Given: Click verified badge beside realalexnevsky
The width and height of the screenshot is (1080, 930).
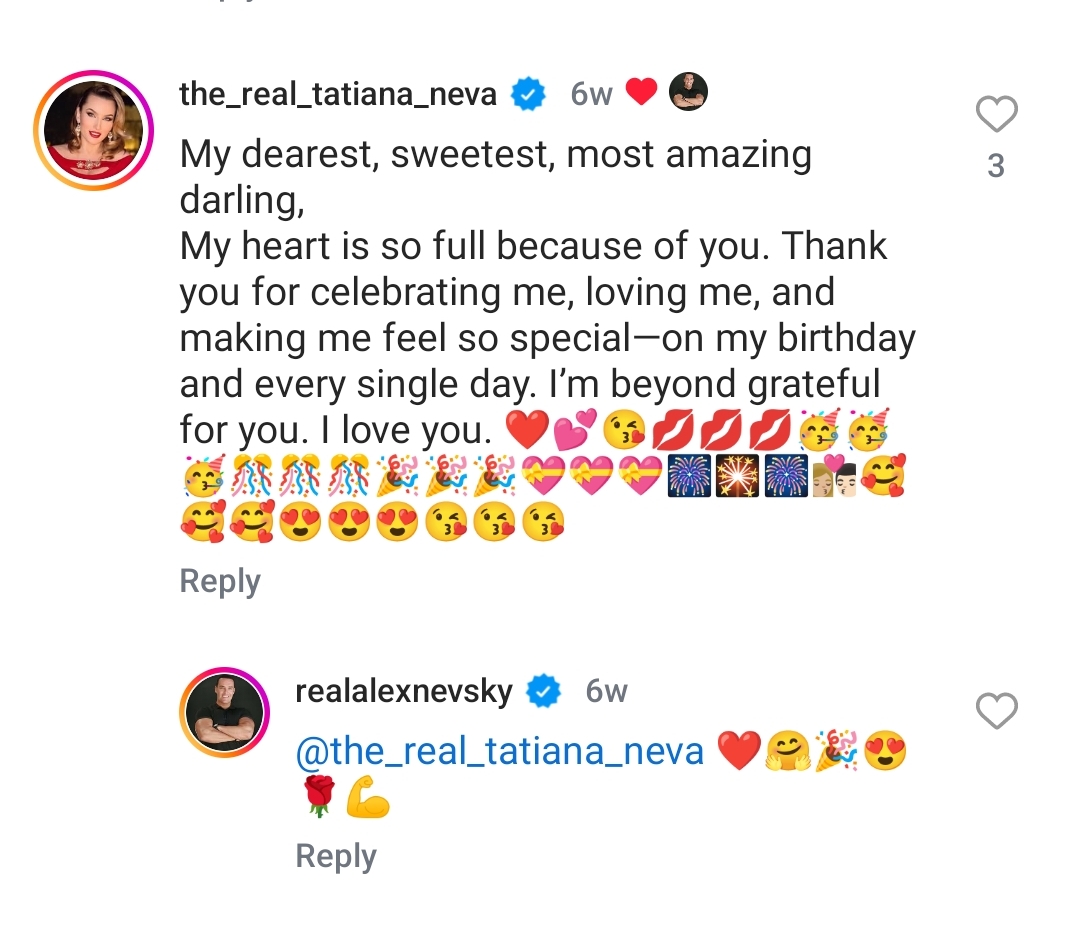Looking at the screenshot, I should (x=544, y=691).
